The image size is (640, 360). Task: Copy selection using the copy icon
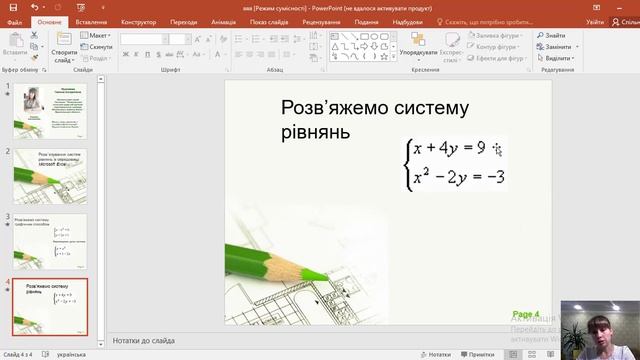[34, 47]
